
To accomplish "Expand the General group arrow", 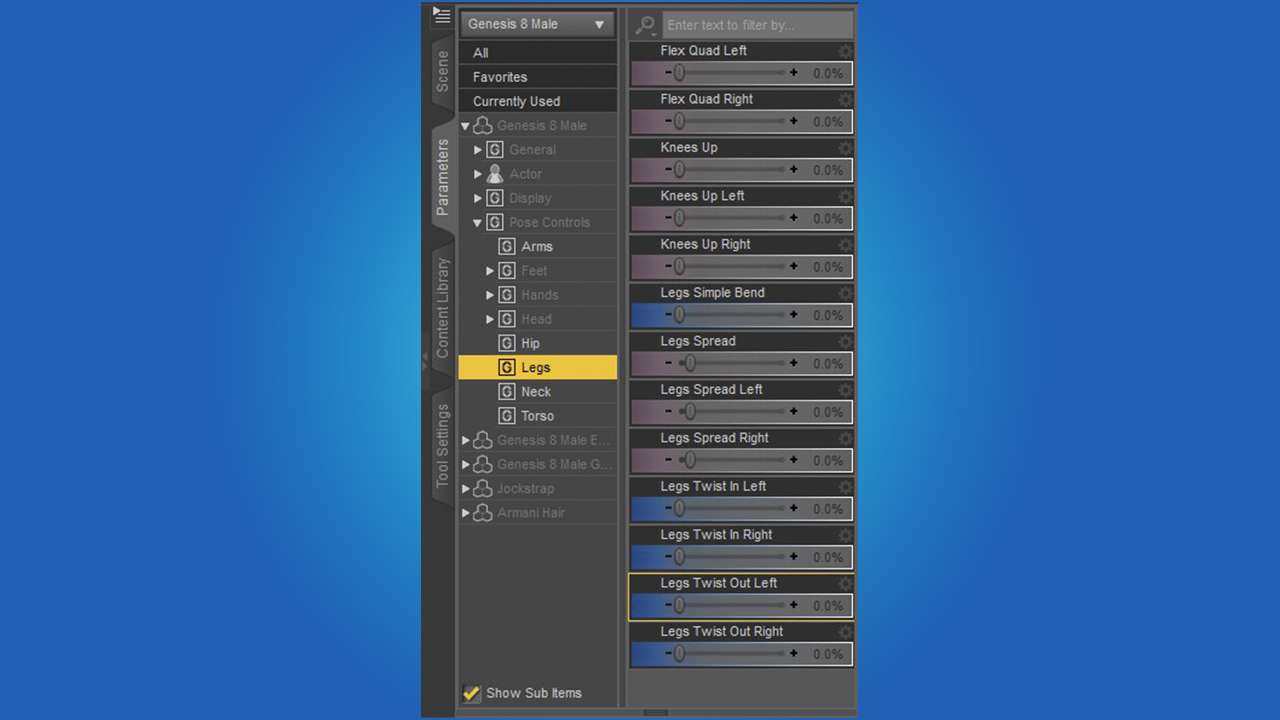I will pos(478,150).
